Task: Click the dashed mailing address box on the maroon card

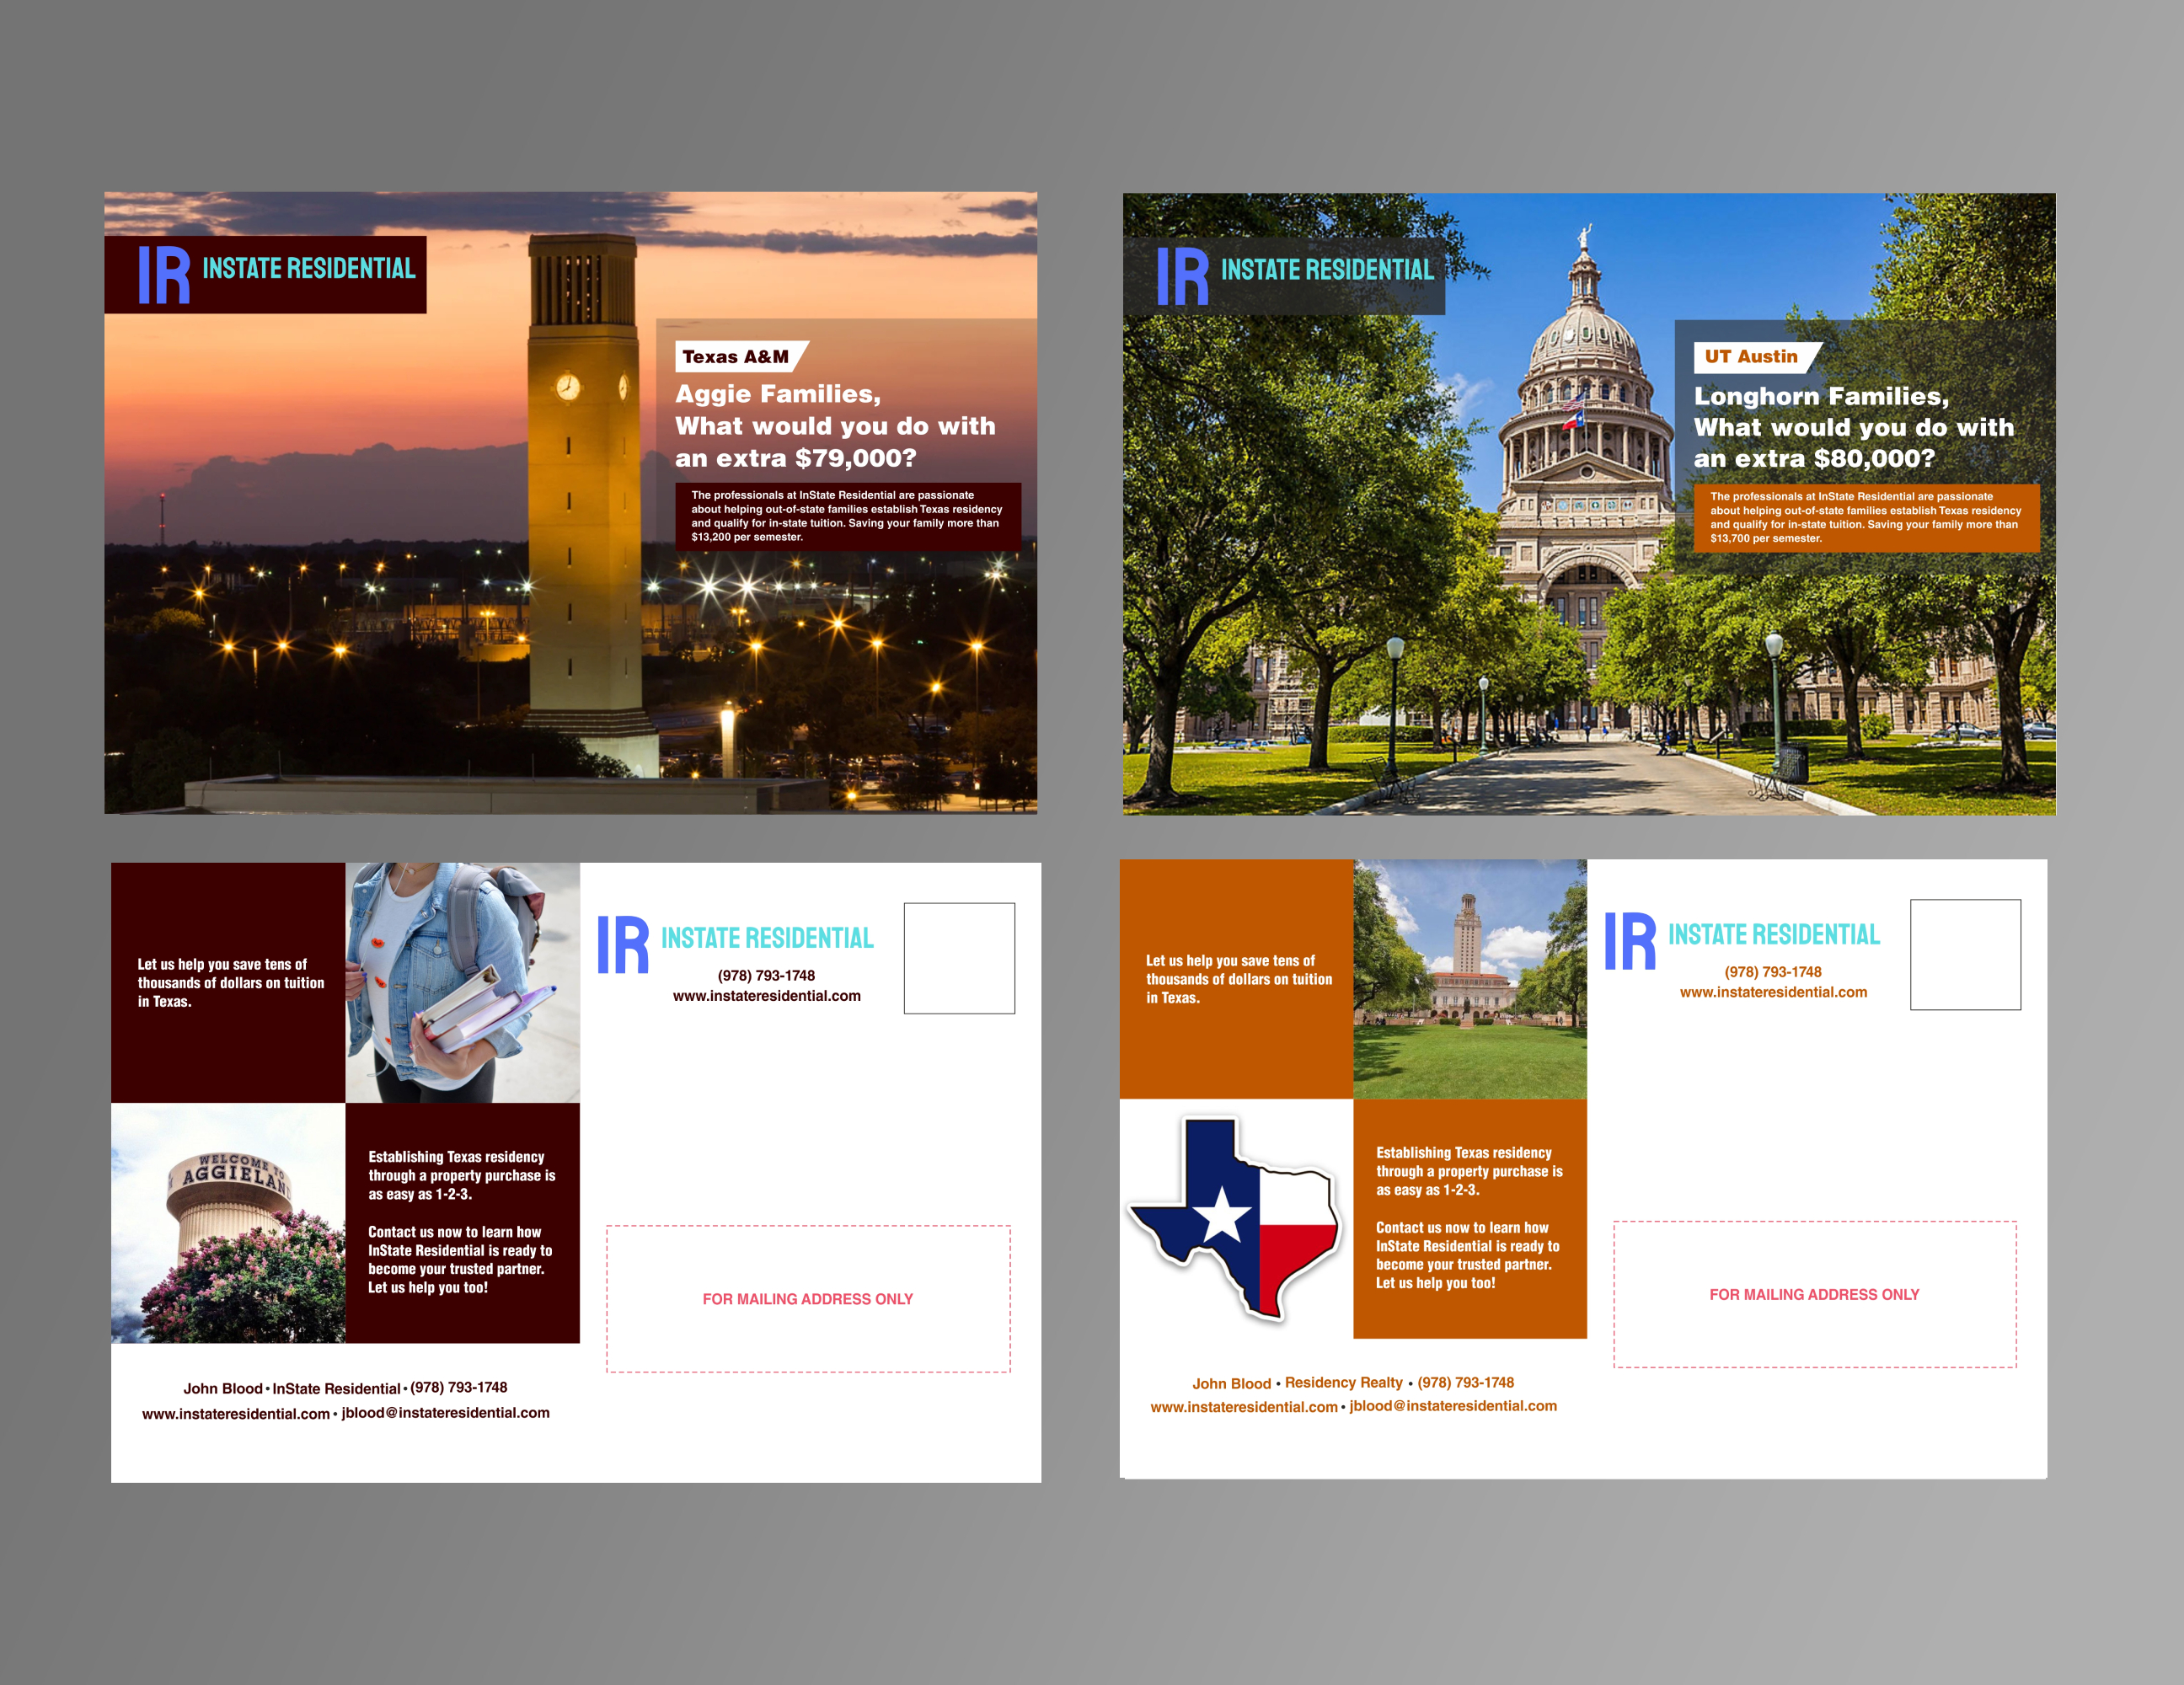Action: (808, 1298)
